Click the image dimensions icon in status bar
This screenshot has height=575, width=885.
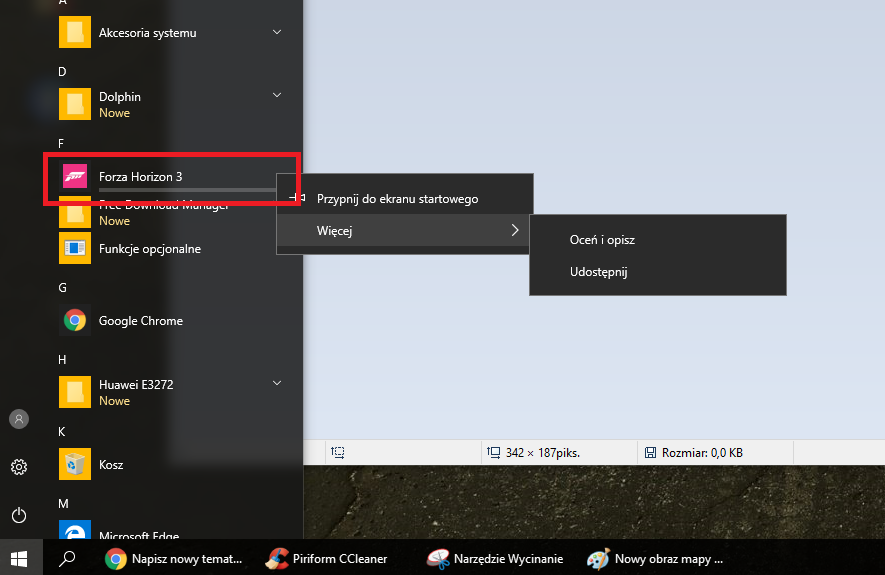[493, 452]
